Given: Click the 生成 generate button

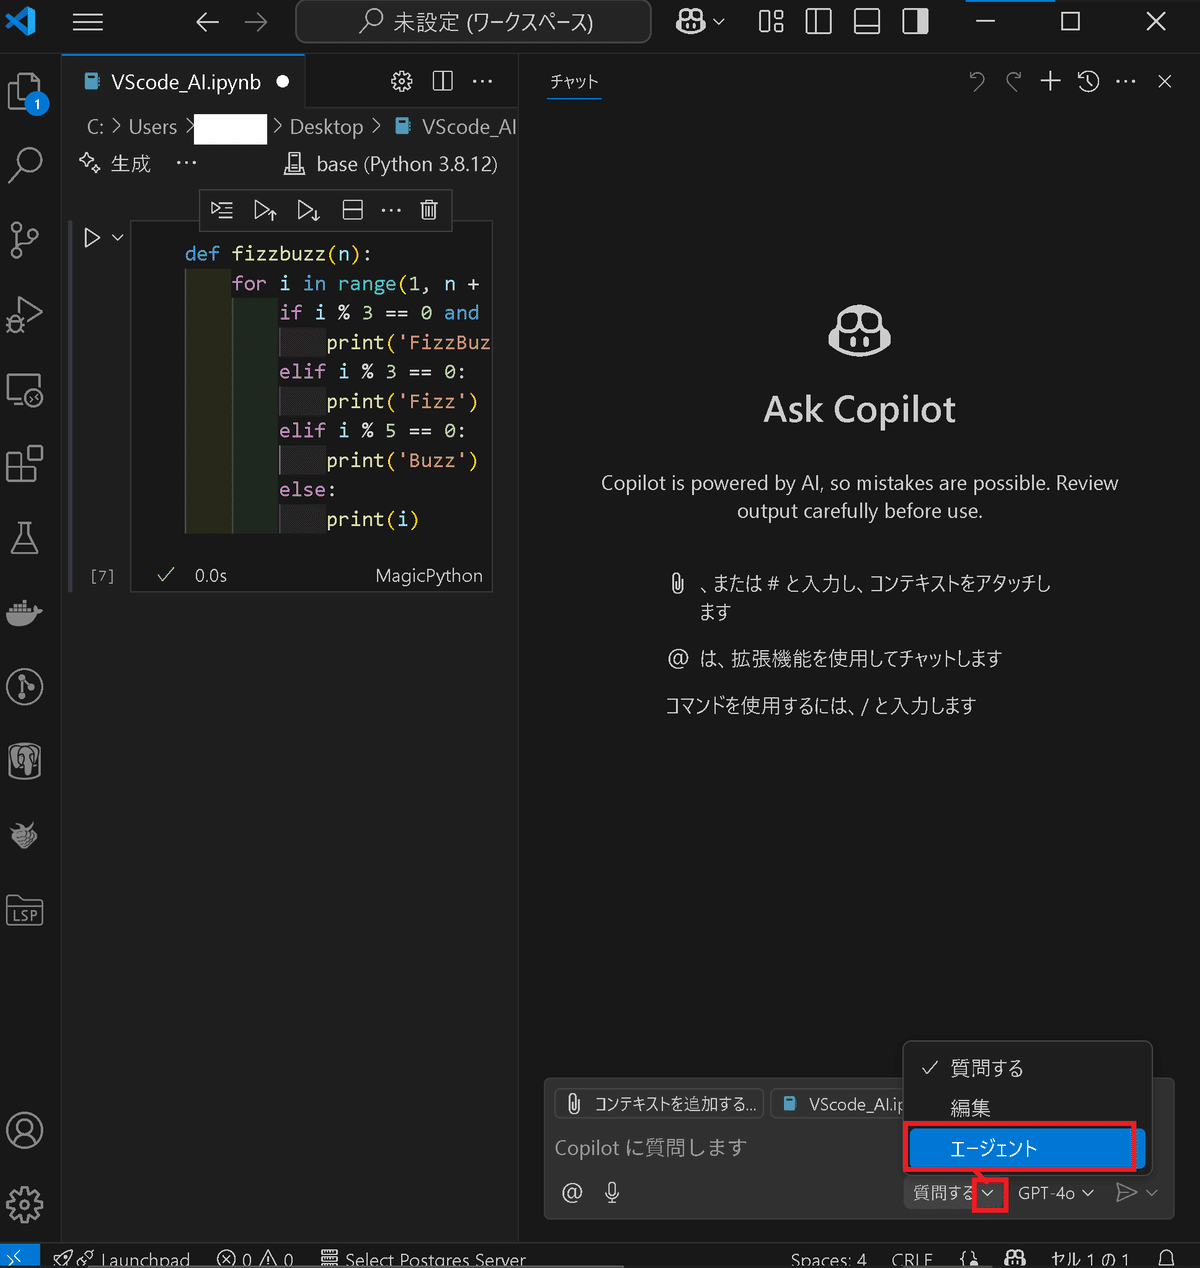Looking at the screenshot, I should pos(115,164).
